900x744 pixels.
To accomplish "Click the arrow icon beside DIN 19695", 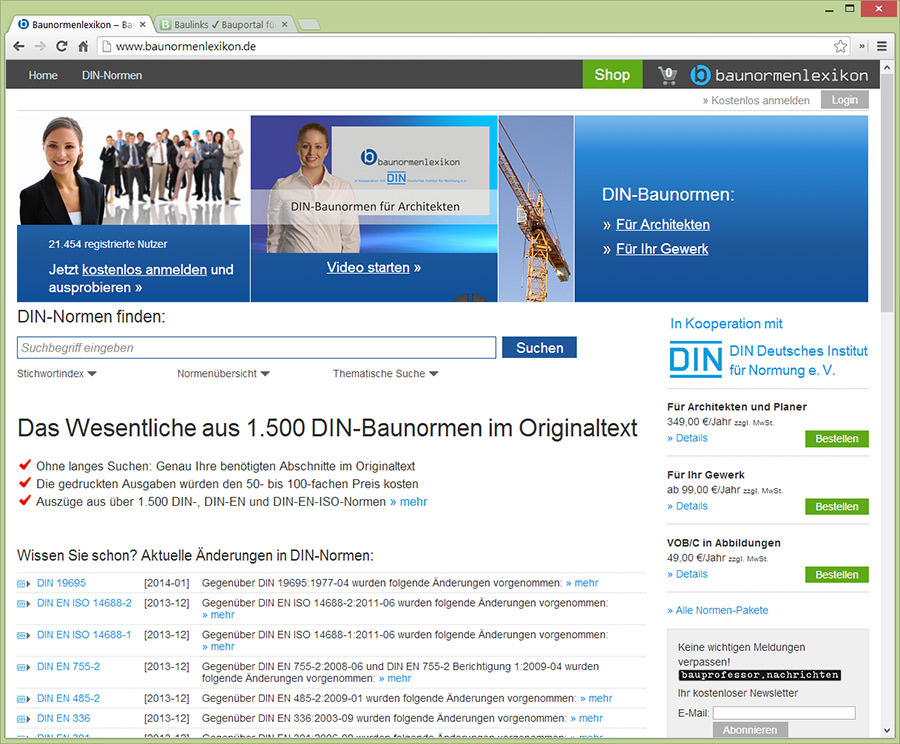I will [23, 584].
